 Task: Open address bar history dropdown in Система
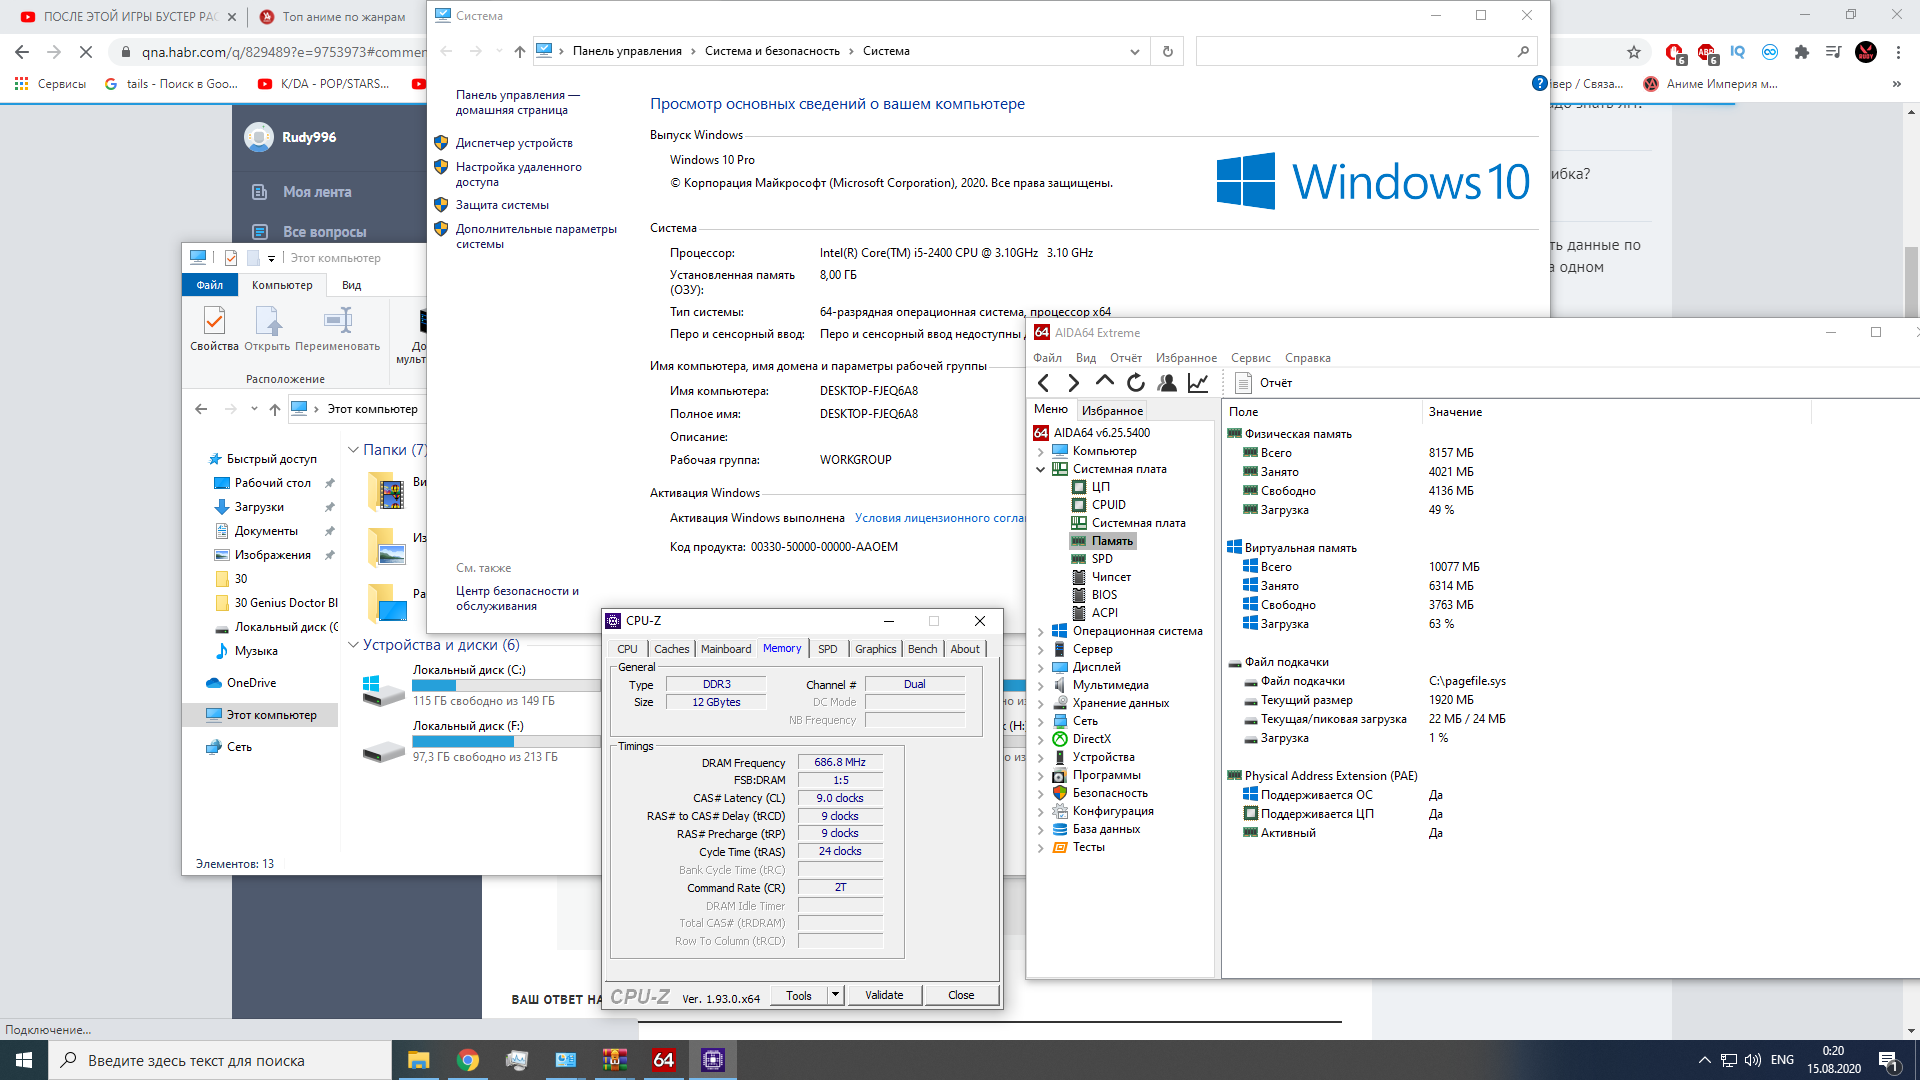(1134, 51)
